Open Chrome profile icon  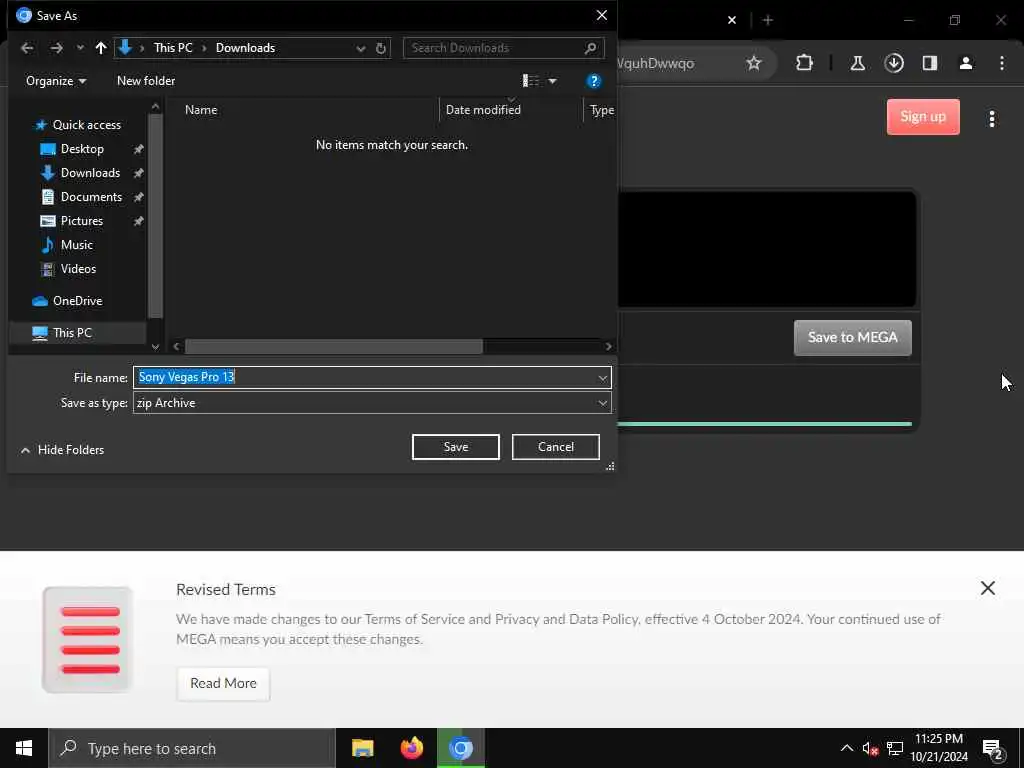[x=966, y=63]
